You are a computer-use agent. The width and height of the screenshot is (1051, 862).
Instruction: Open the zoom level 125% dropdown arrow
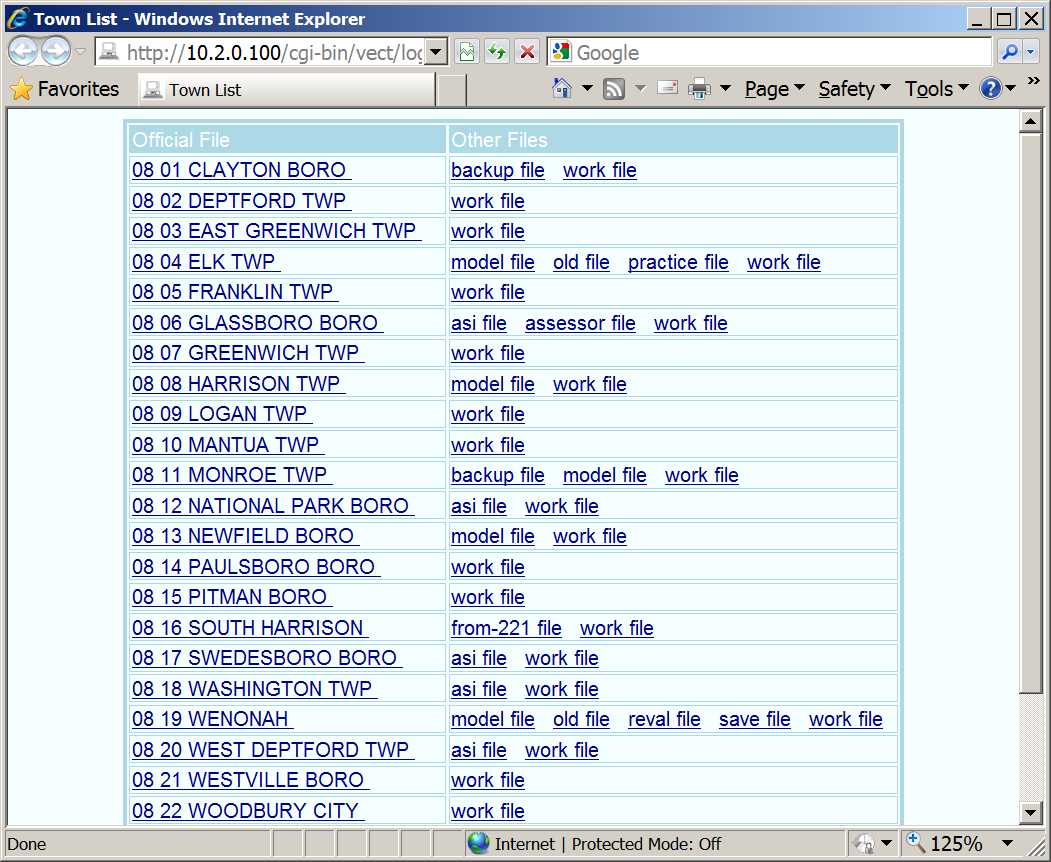pyautogui.click(x=1008, y=844)
